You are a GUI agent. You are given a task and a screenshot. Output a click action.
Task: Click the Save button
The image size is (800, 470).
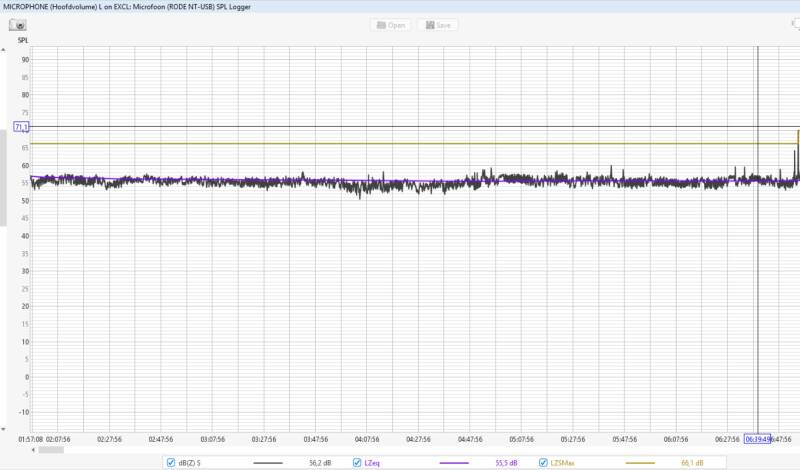(x=438, y=24)
